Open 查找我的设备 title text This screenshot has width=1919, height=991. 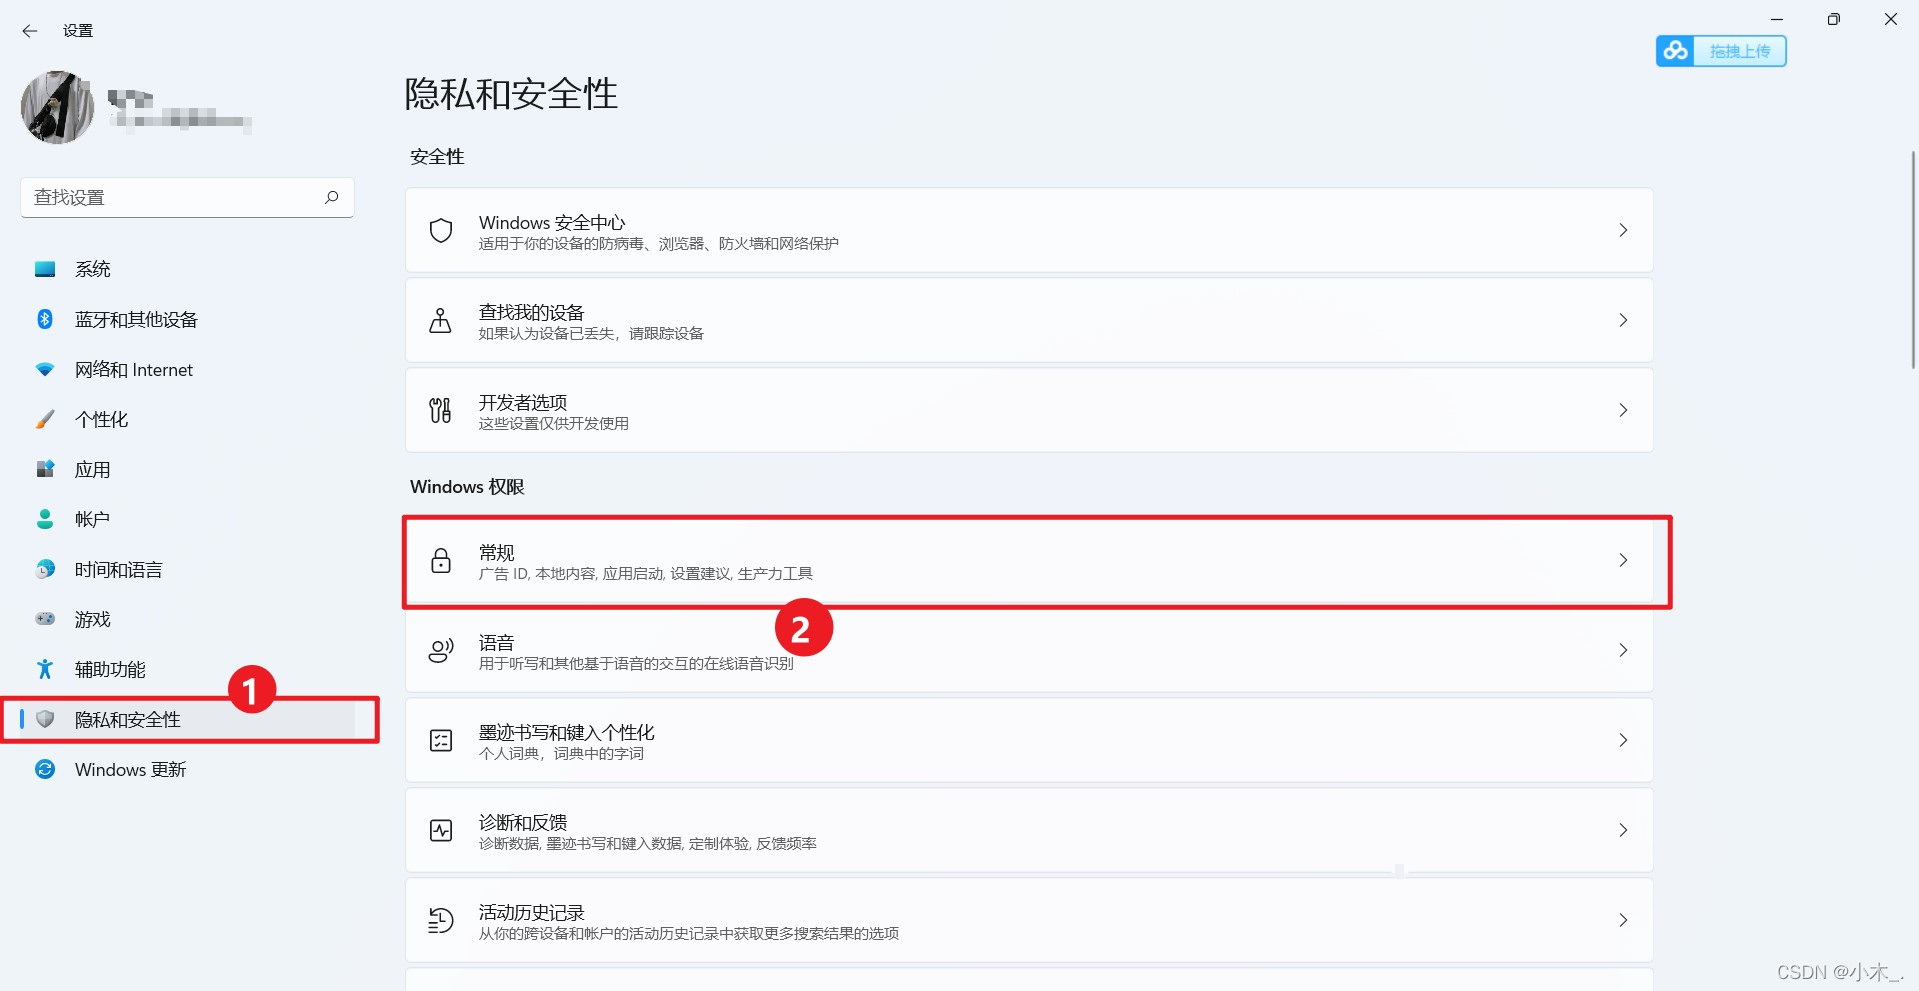pos(531,312)
